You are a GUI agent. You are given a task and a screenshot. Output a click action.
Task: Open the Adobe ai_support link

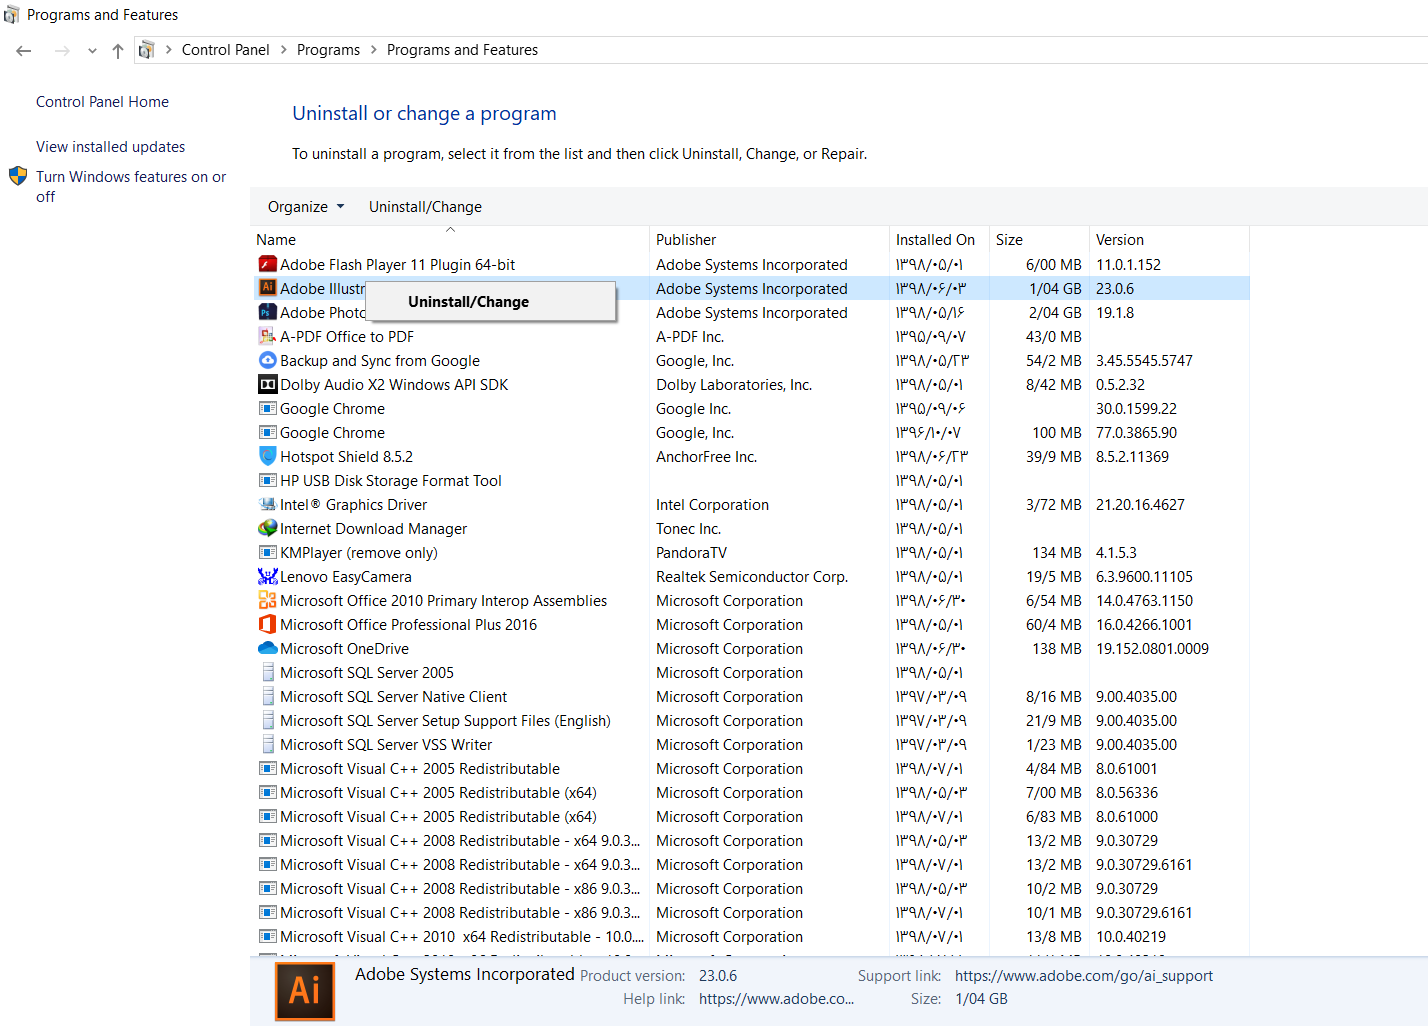coord(1084,976)
